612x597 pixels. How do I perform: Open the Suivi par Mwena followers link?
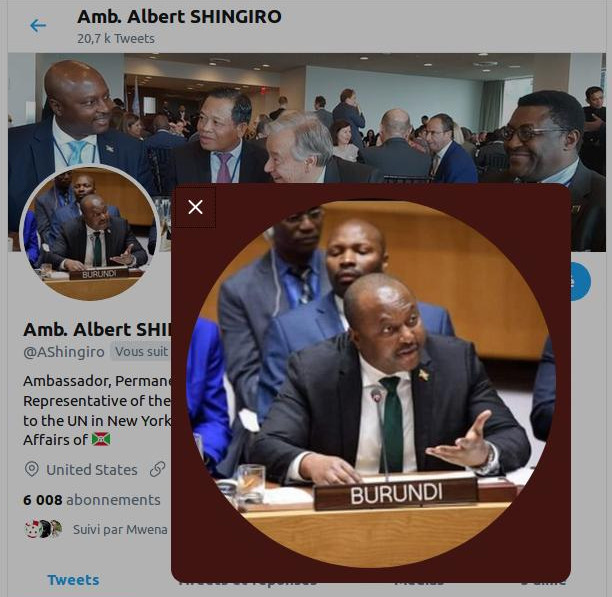coord(120,529)
